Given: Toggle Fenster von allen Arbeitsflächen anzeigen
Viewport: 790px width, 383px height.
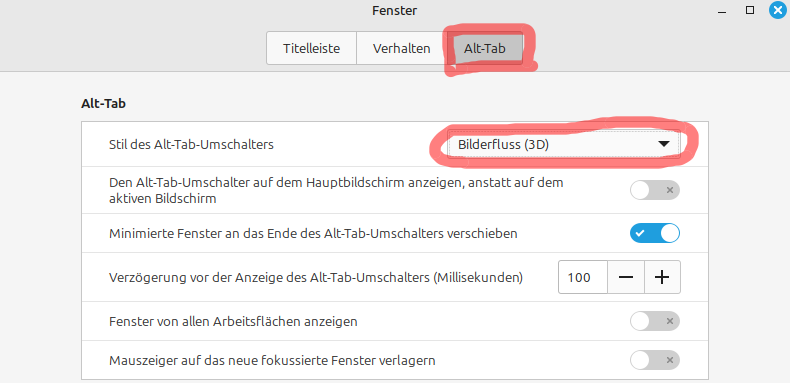Looking at the screenshot, I should tap(654, 321).
